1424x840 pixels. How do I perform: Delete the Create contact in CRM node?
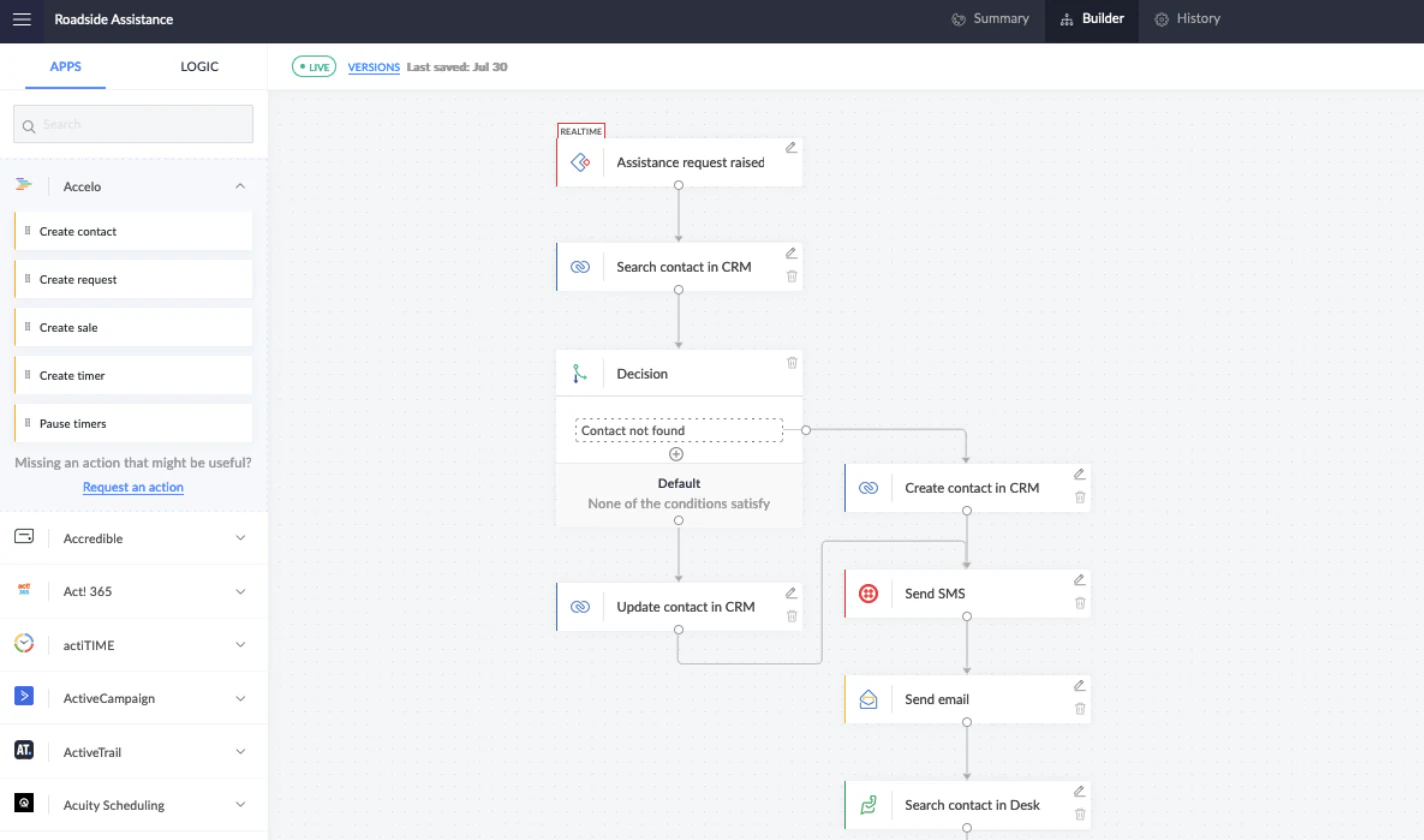pyautogui.click(x=1080, y=497)
